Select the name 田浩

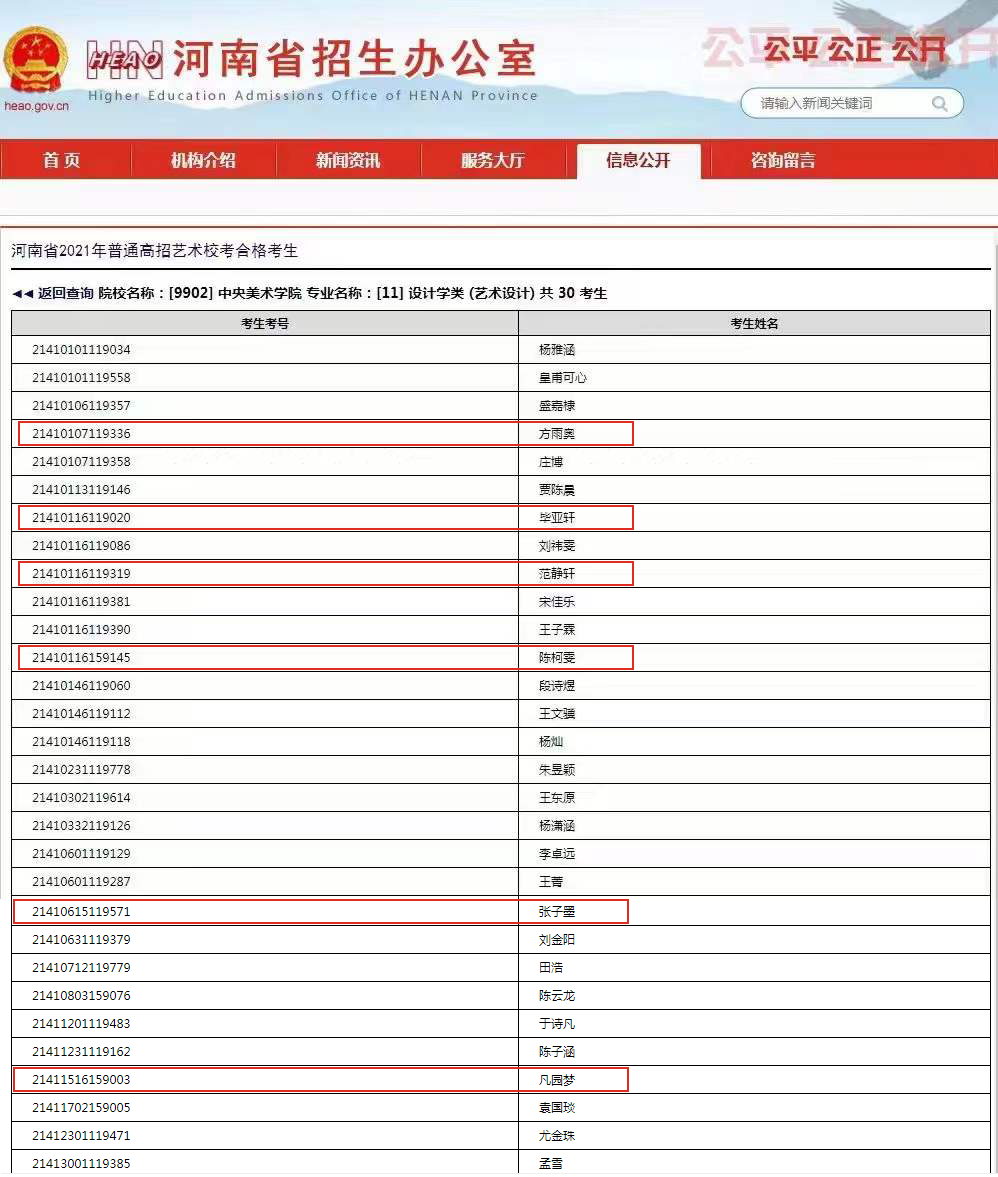[551, 968]
